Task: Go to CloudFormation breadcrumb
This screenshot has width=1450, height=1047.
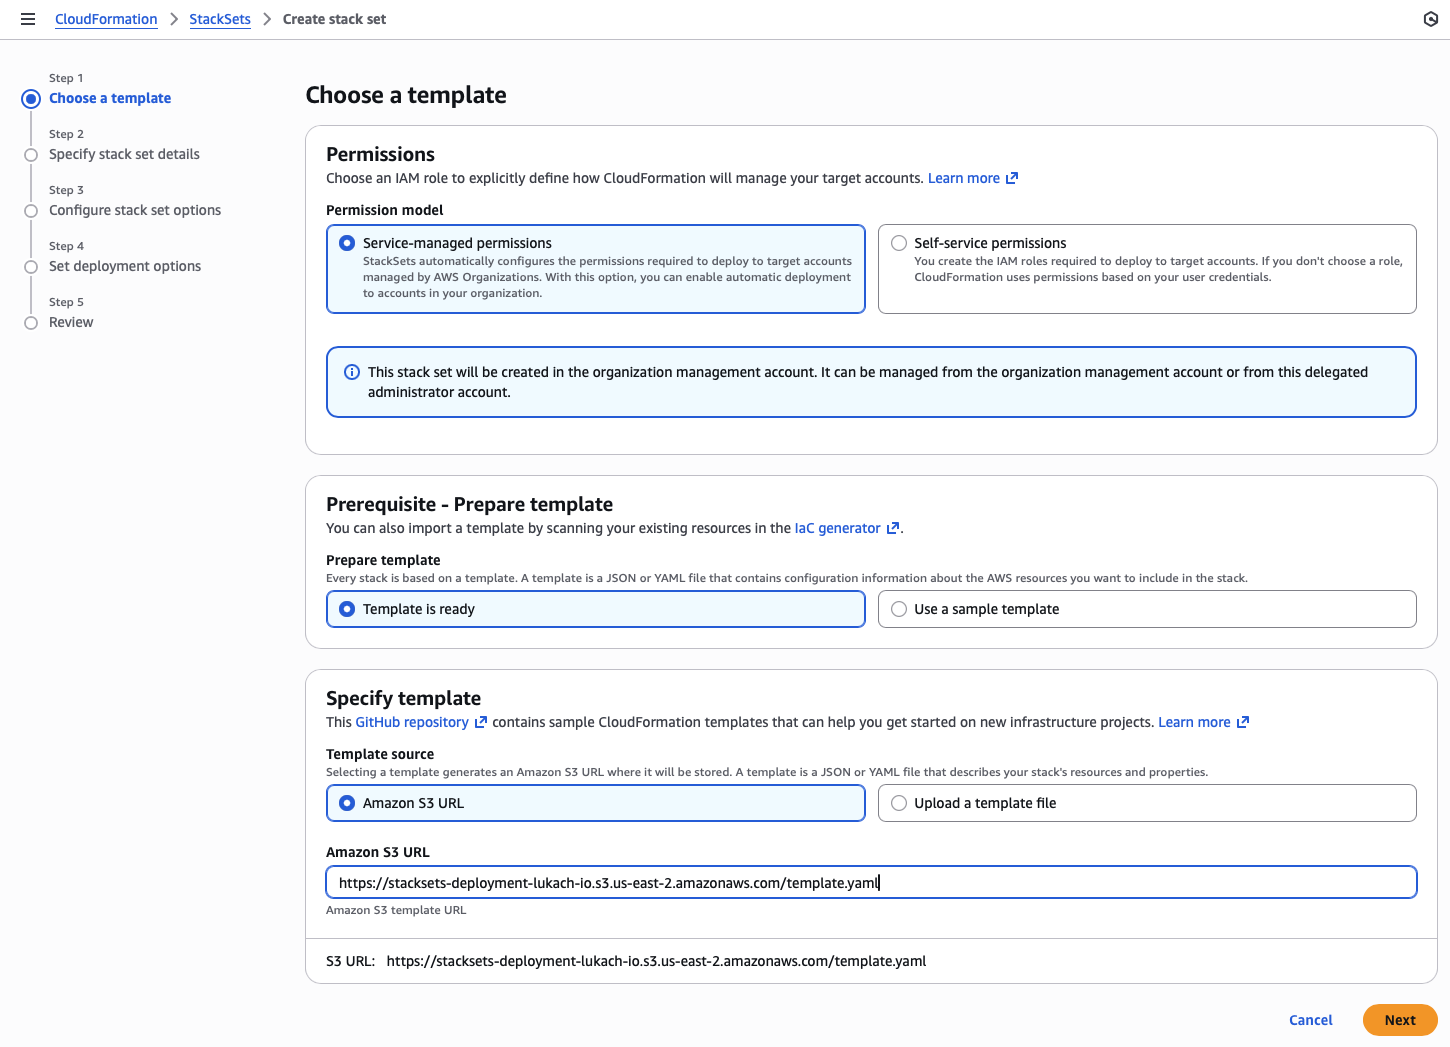Action: pos(106,19)
